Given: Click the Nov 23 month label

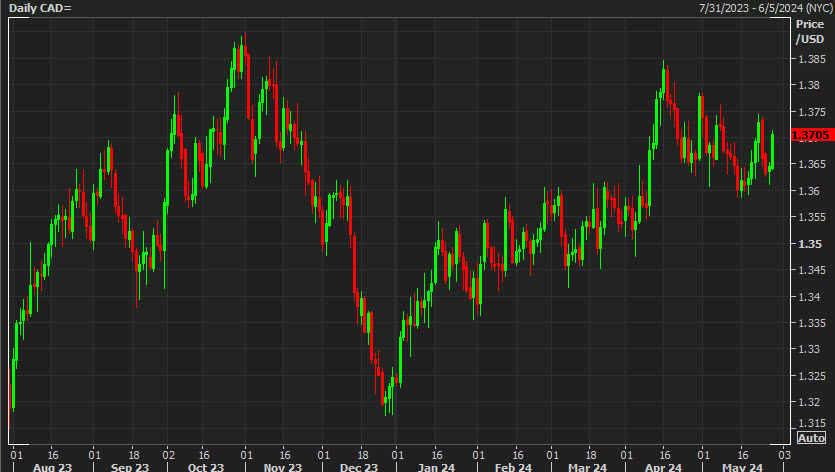Looking at the screenshot, I should click(283, 467).
